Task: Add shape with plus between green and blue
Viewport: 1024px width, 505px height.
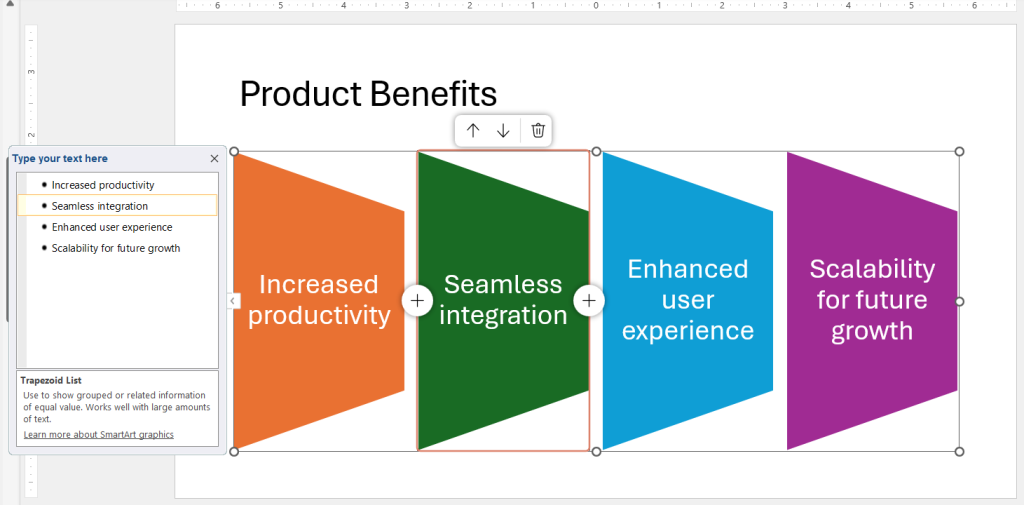Action: click(x=589, y=301)
